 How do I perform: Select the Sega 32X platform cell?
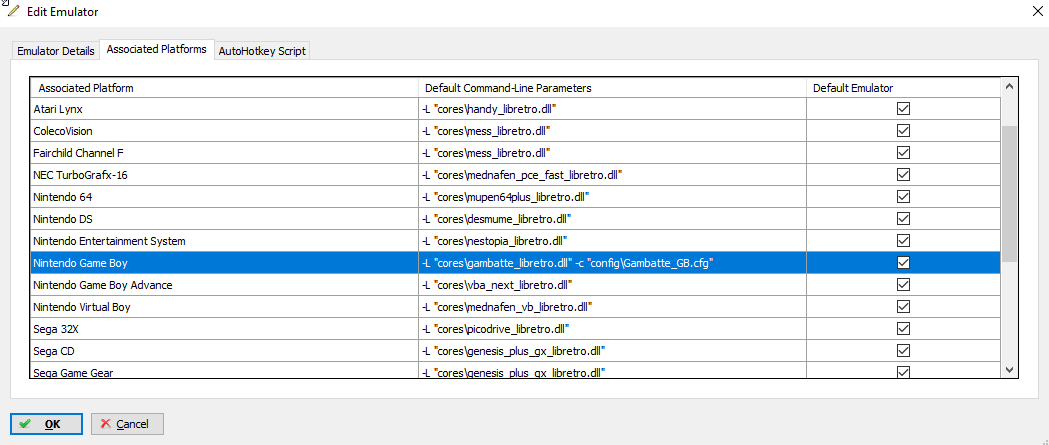224,329
